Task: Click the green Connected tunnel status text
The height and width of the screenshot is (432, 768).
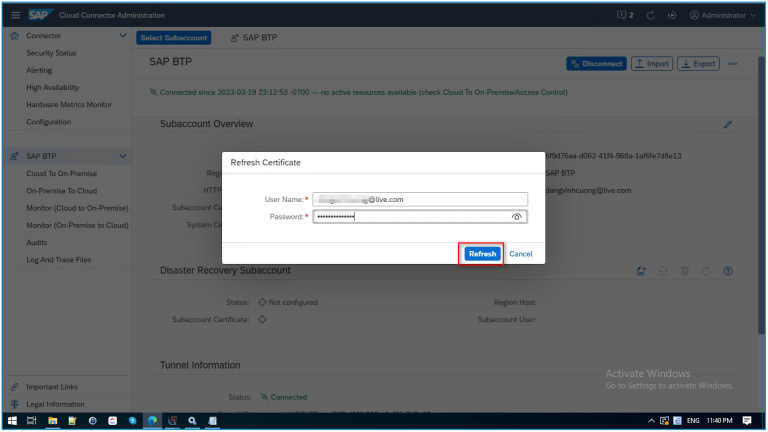Action: point(288,397)
